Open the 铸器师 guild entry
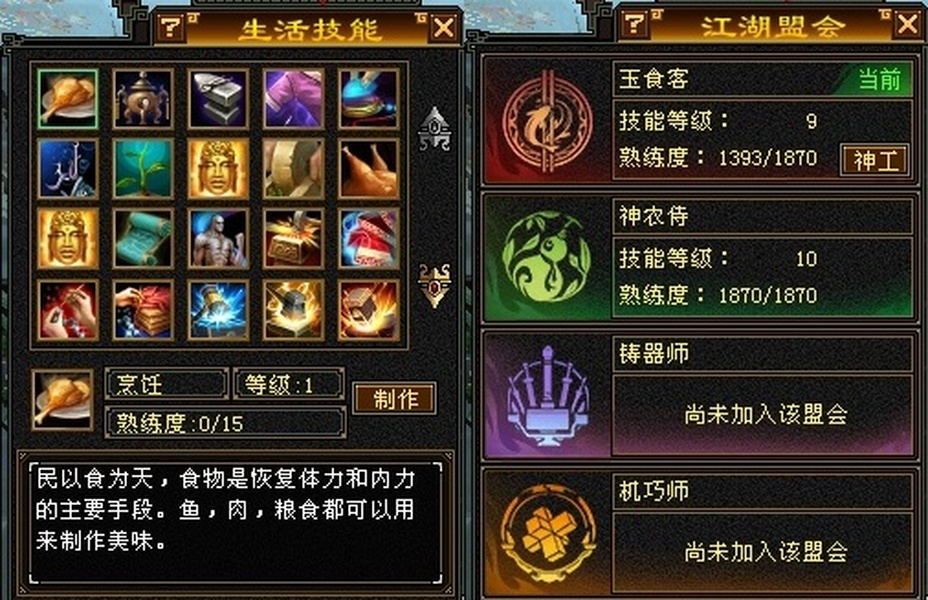 pos(698,395)
